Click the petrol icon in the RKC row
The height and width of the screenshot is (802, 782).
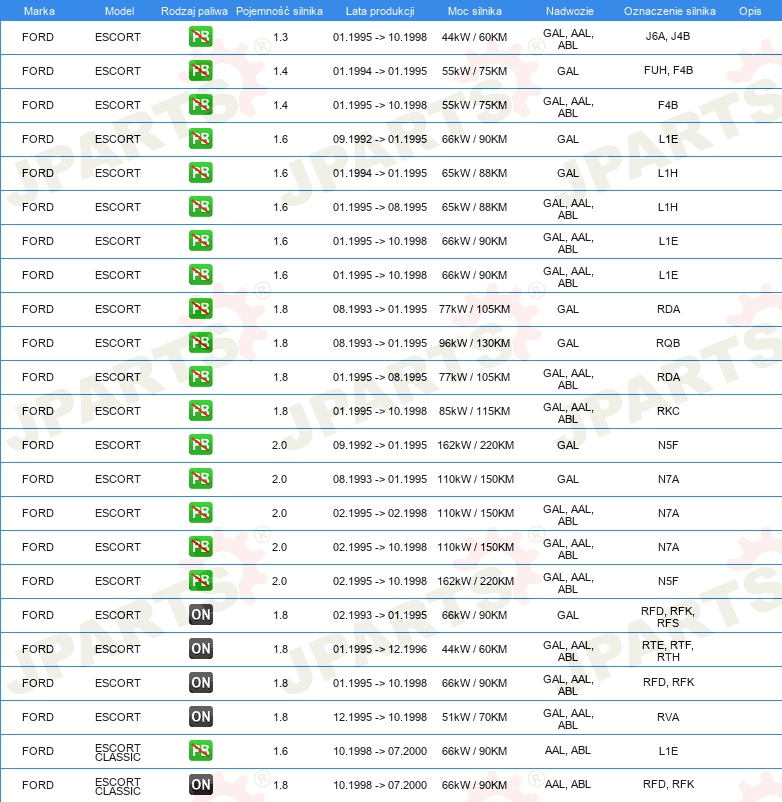coord(200,411)
